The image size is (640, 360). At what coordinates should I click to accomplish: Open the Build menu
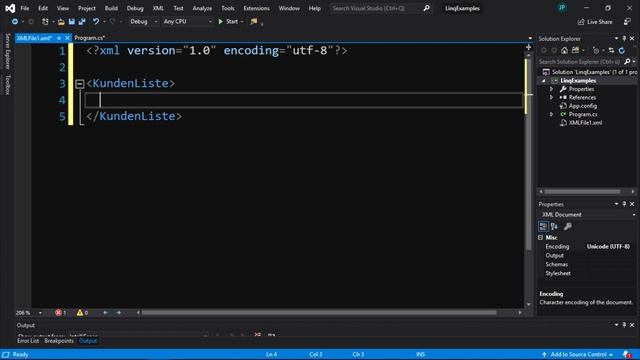[111, 8]
